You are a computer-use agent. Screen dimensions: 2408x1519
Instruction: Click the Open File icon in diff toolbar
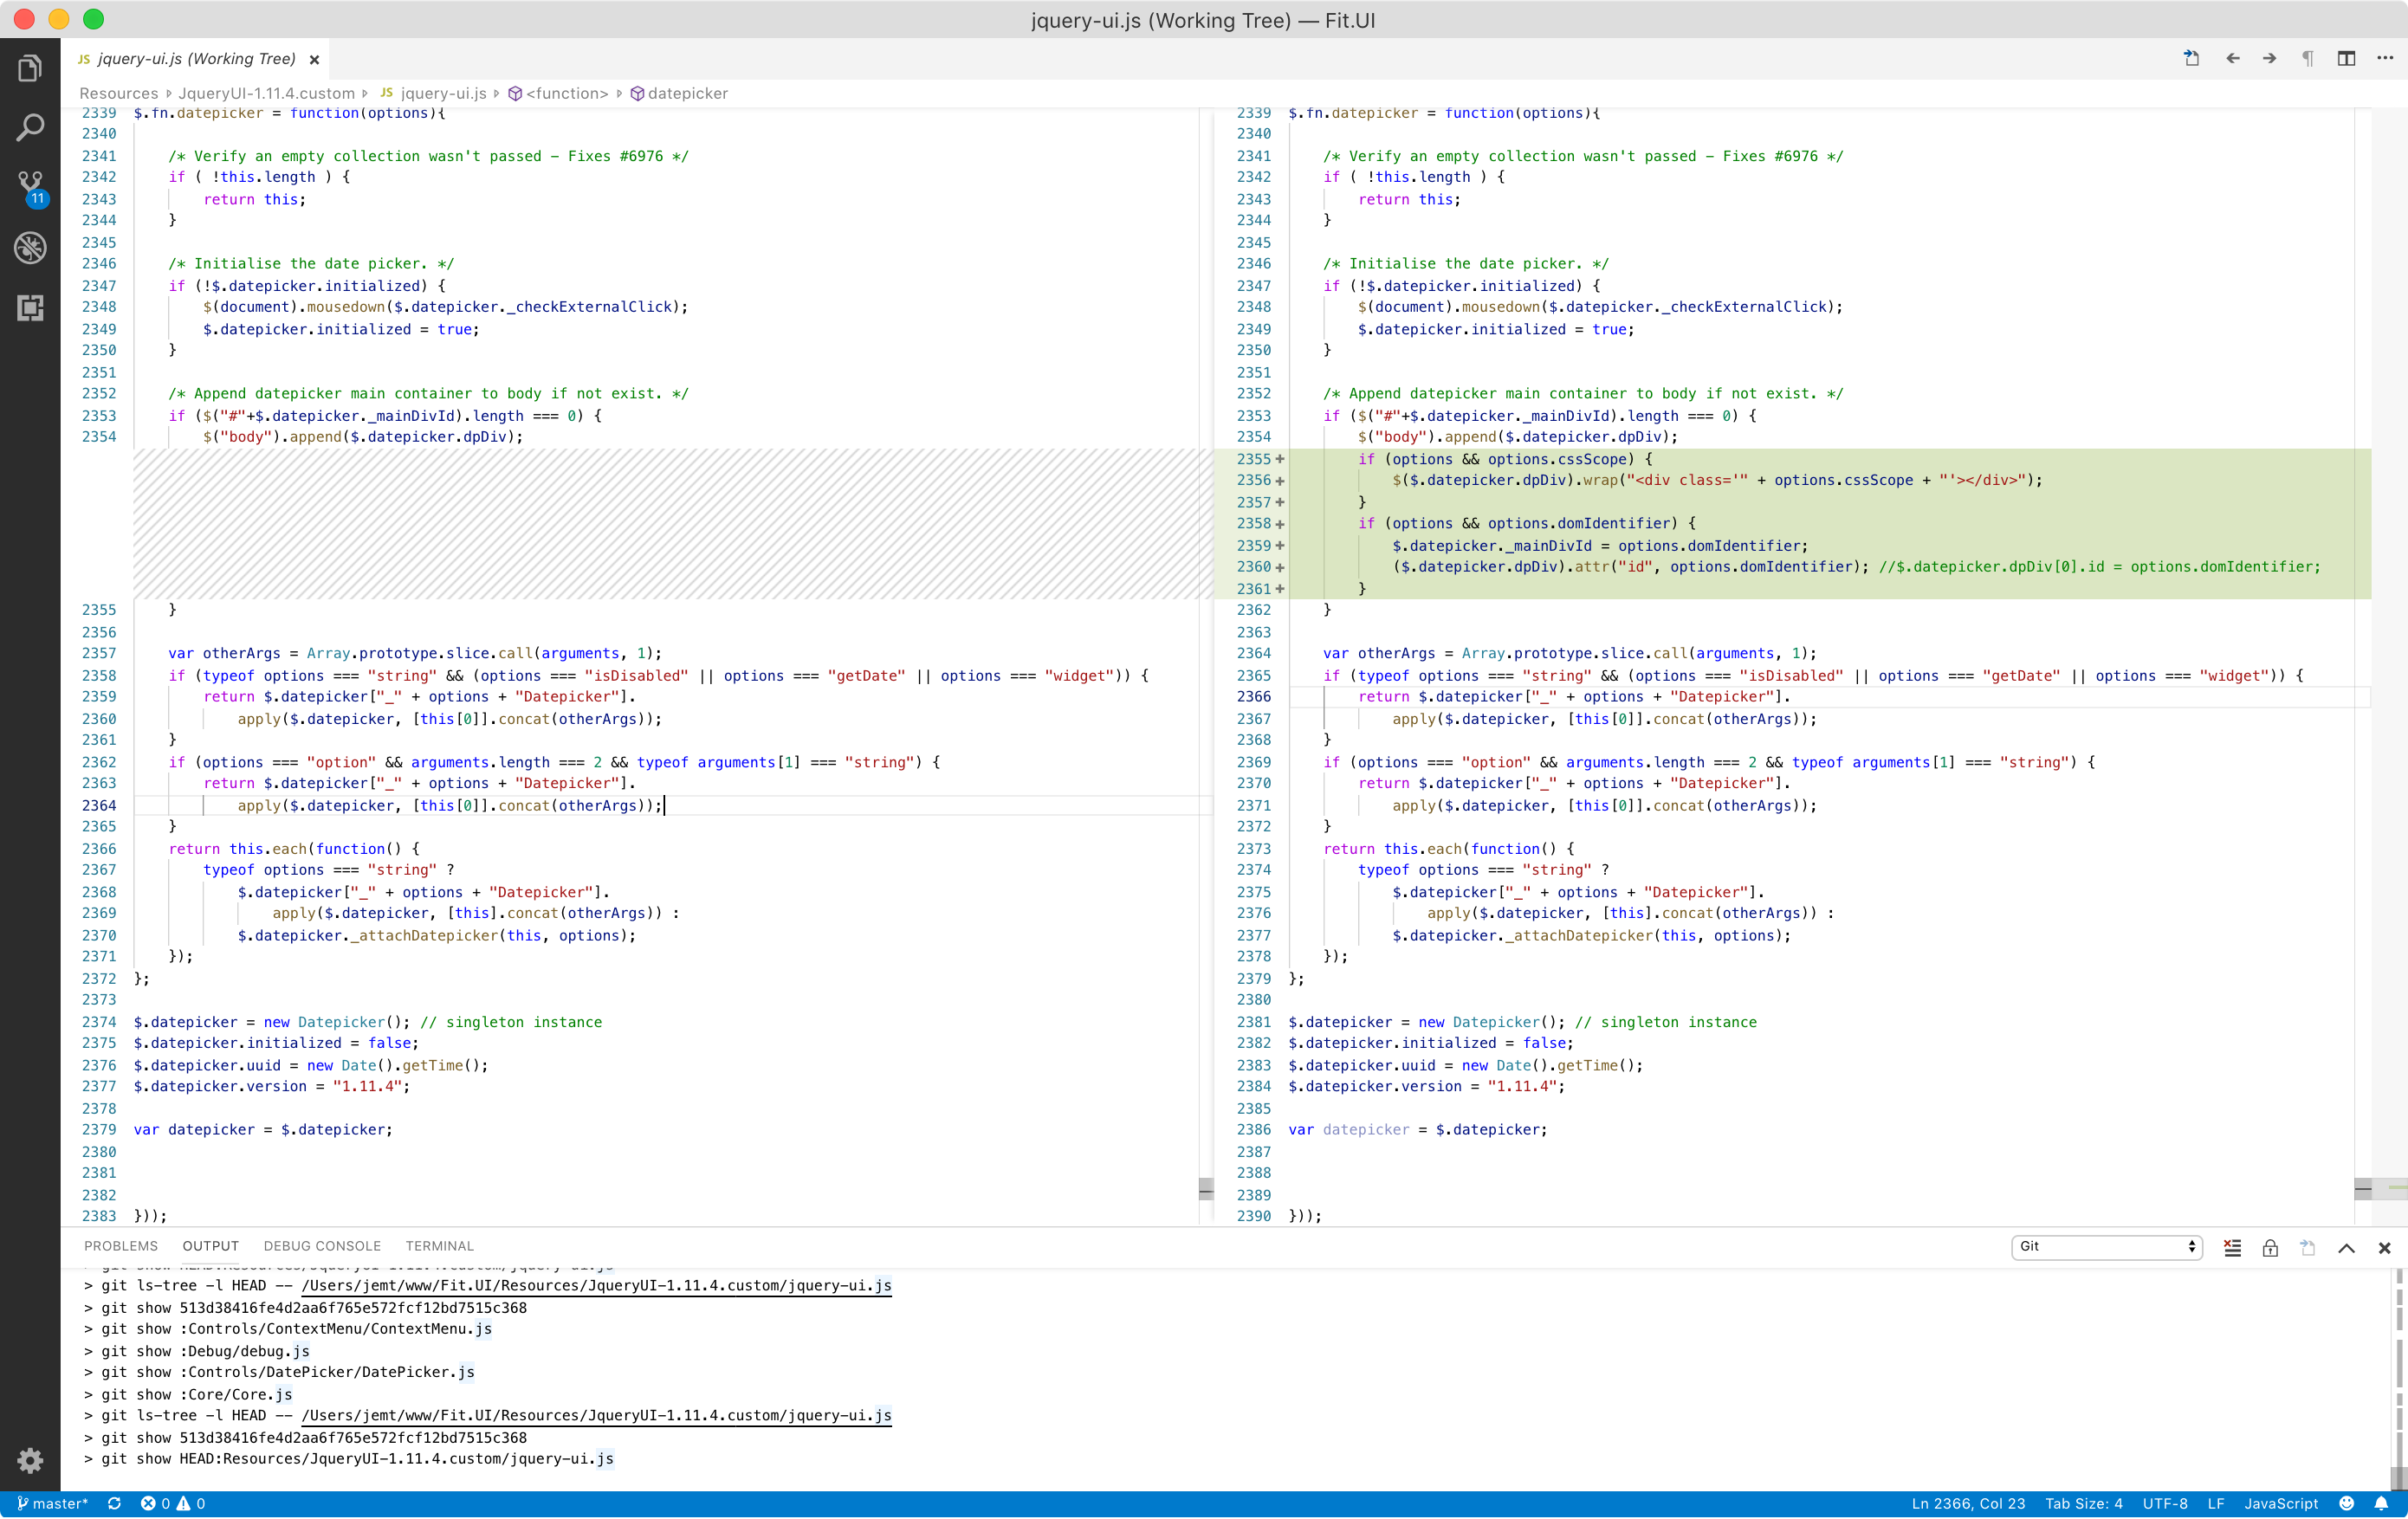2191,59
